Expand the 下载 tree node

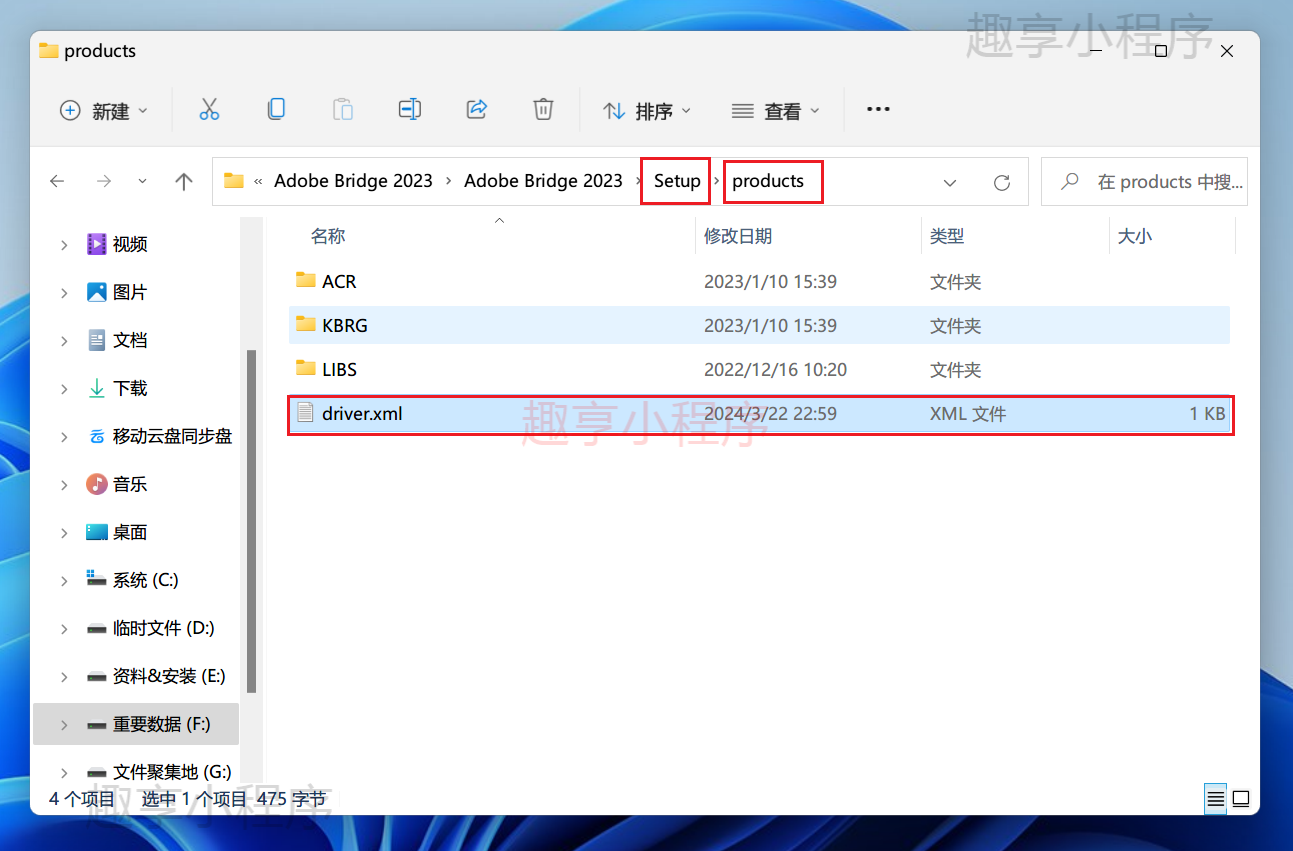[x=64, y=388]
